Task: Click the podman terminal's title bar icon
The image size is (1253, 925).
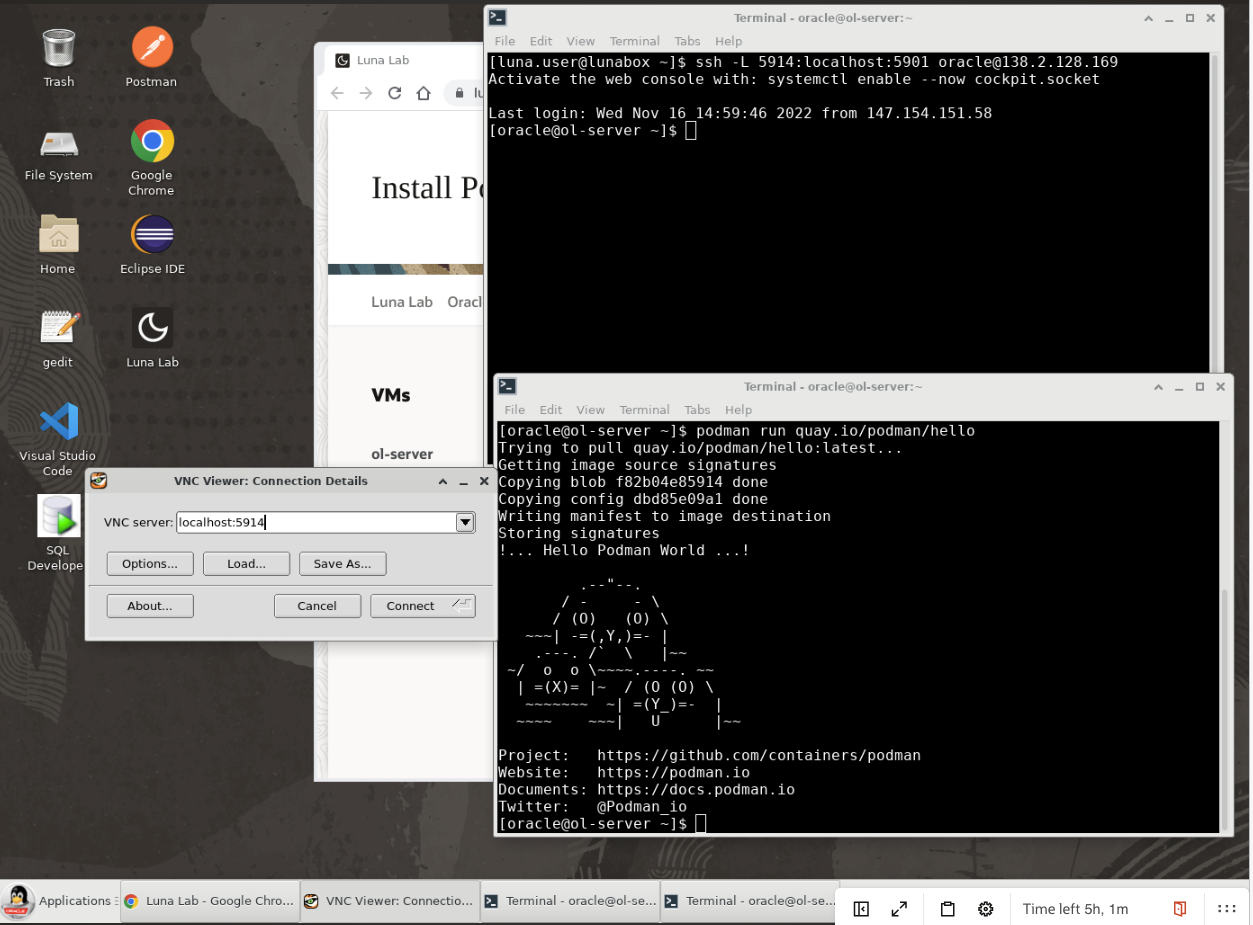Action: [x=507, y=386]
